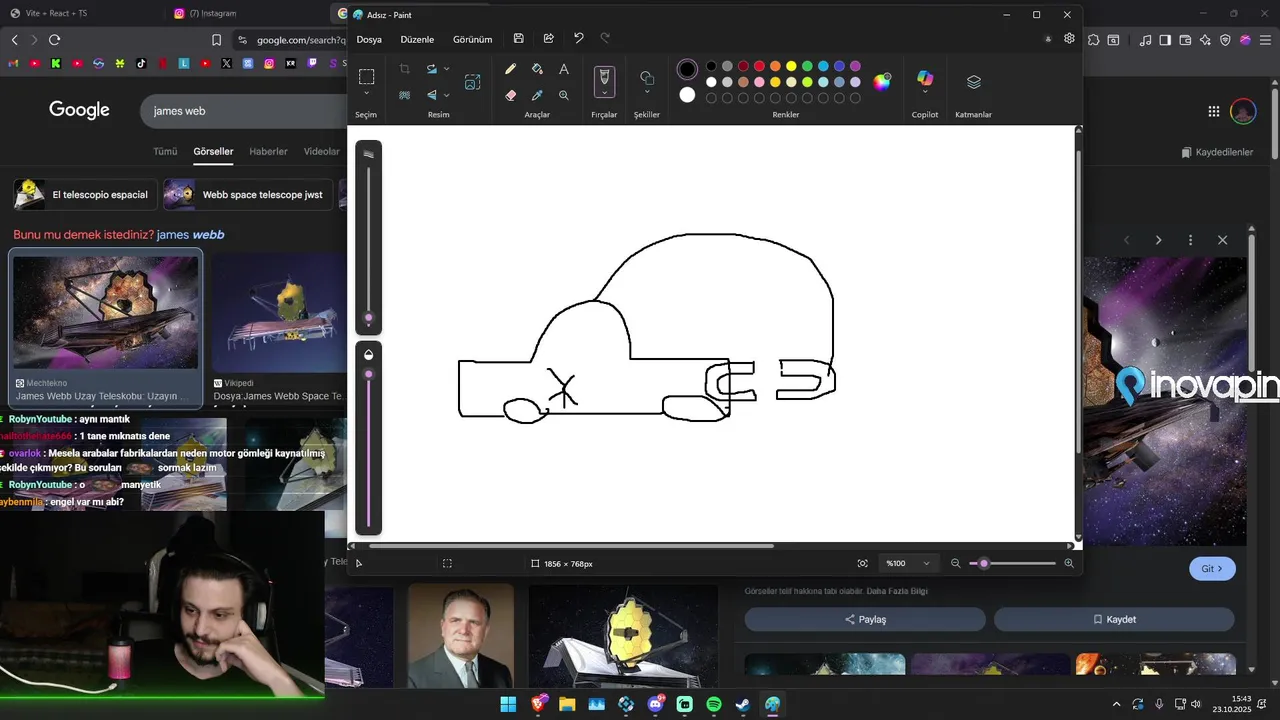Switch to Haberler tab in Google
Image resolution: width=1280 pixels, height=720 pixels.
coord(268,152)
